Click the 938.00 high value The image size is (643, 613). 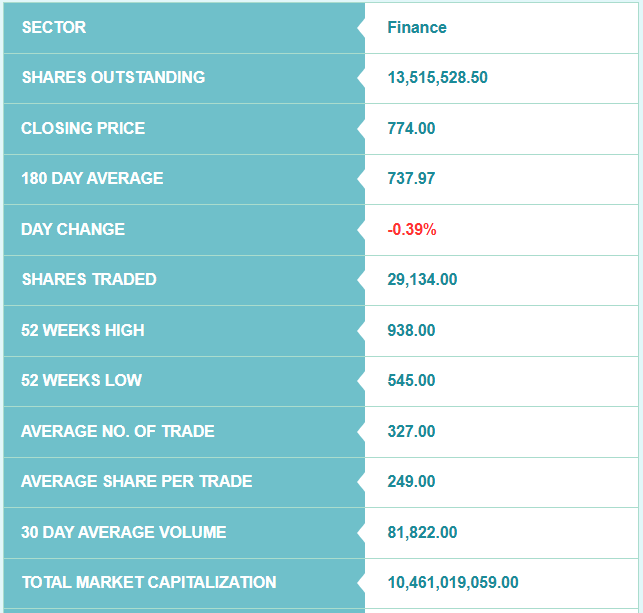(x=411, y=331)
